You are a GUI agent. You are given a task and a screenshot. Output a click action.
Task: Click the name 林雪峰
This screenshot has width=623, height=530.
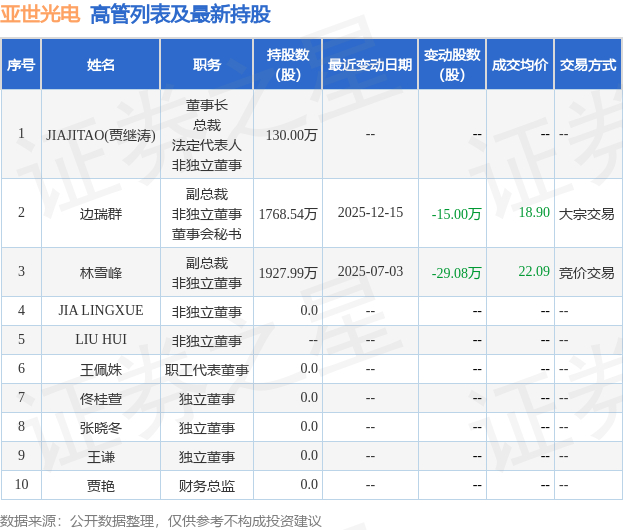tap(101, 273)
